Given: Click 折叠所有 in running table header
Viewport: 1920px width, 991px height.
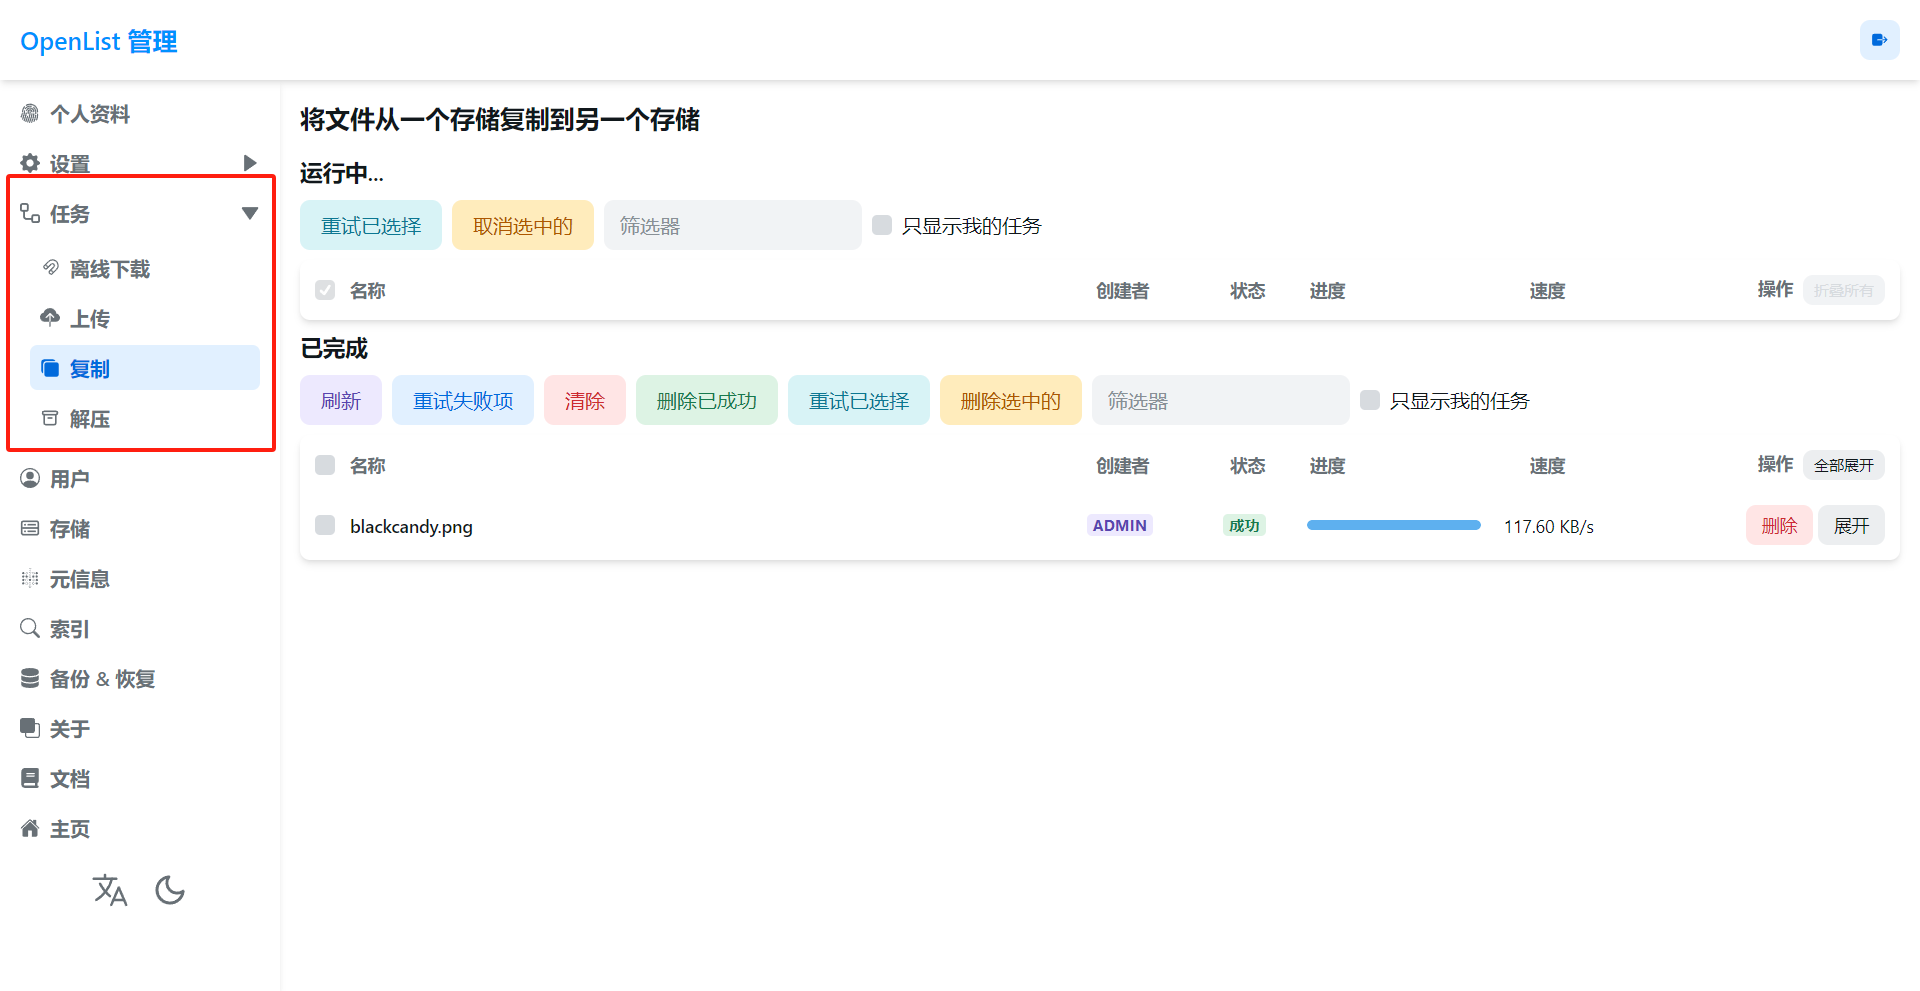Looking at the screenshot, I should [x=1844, y=290].
